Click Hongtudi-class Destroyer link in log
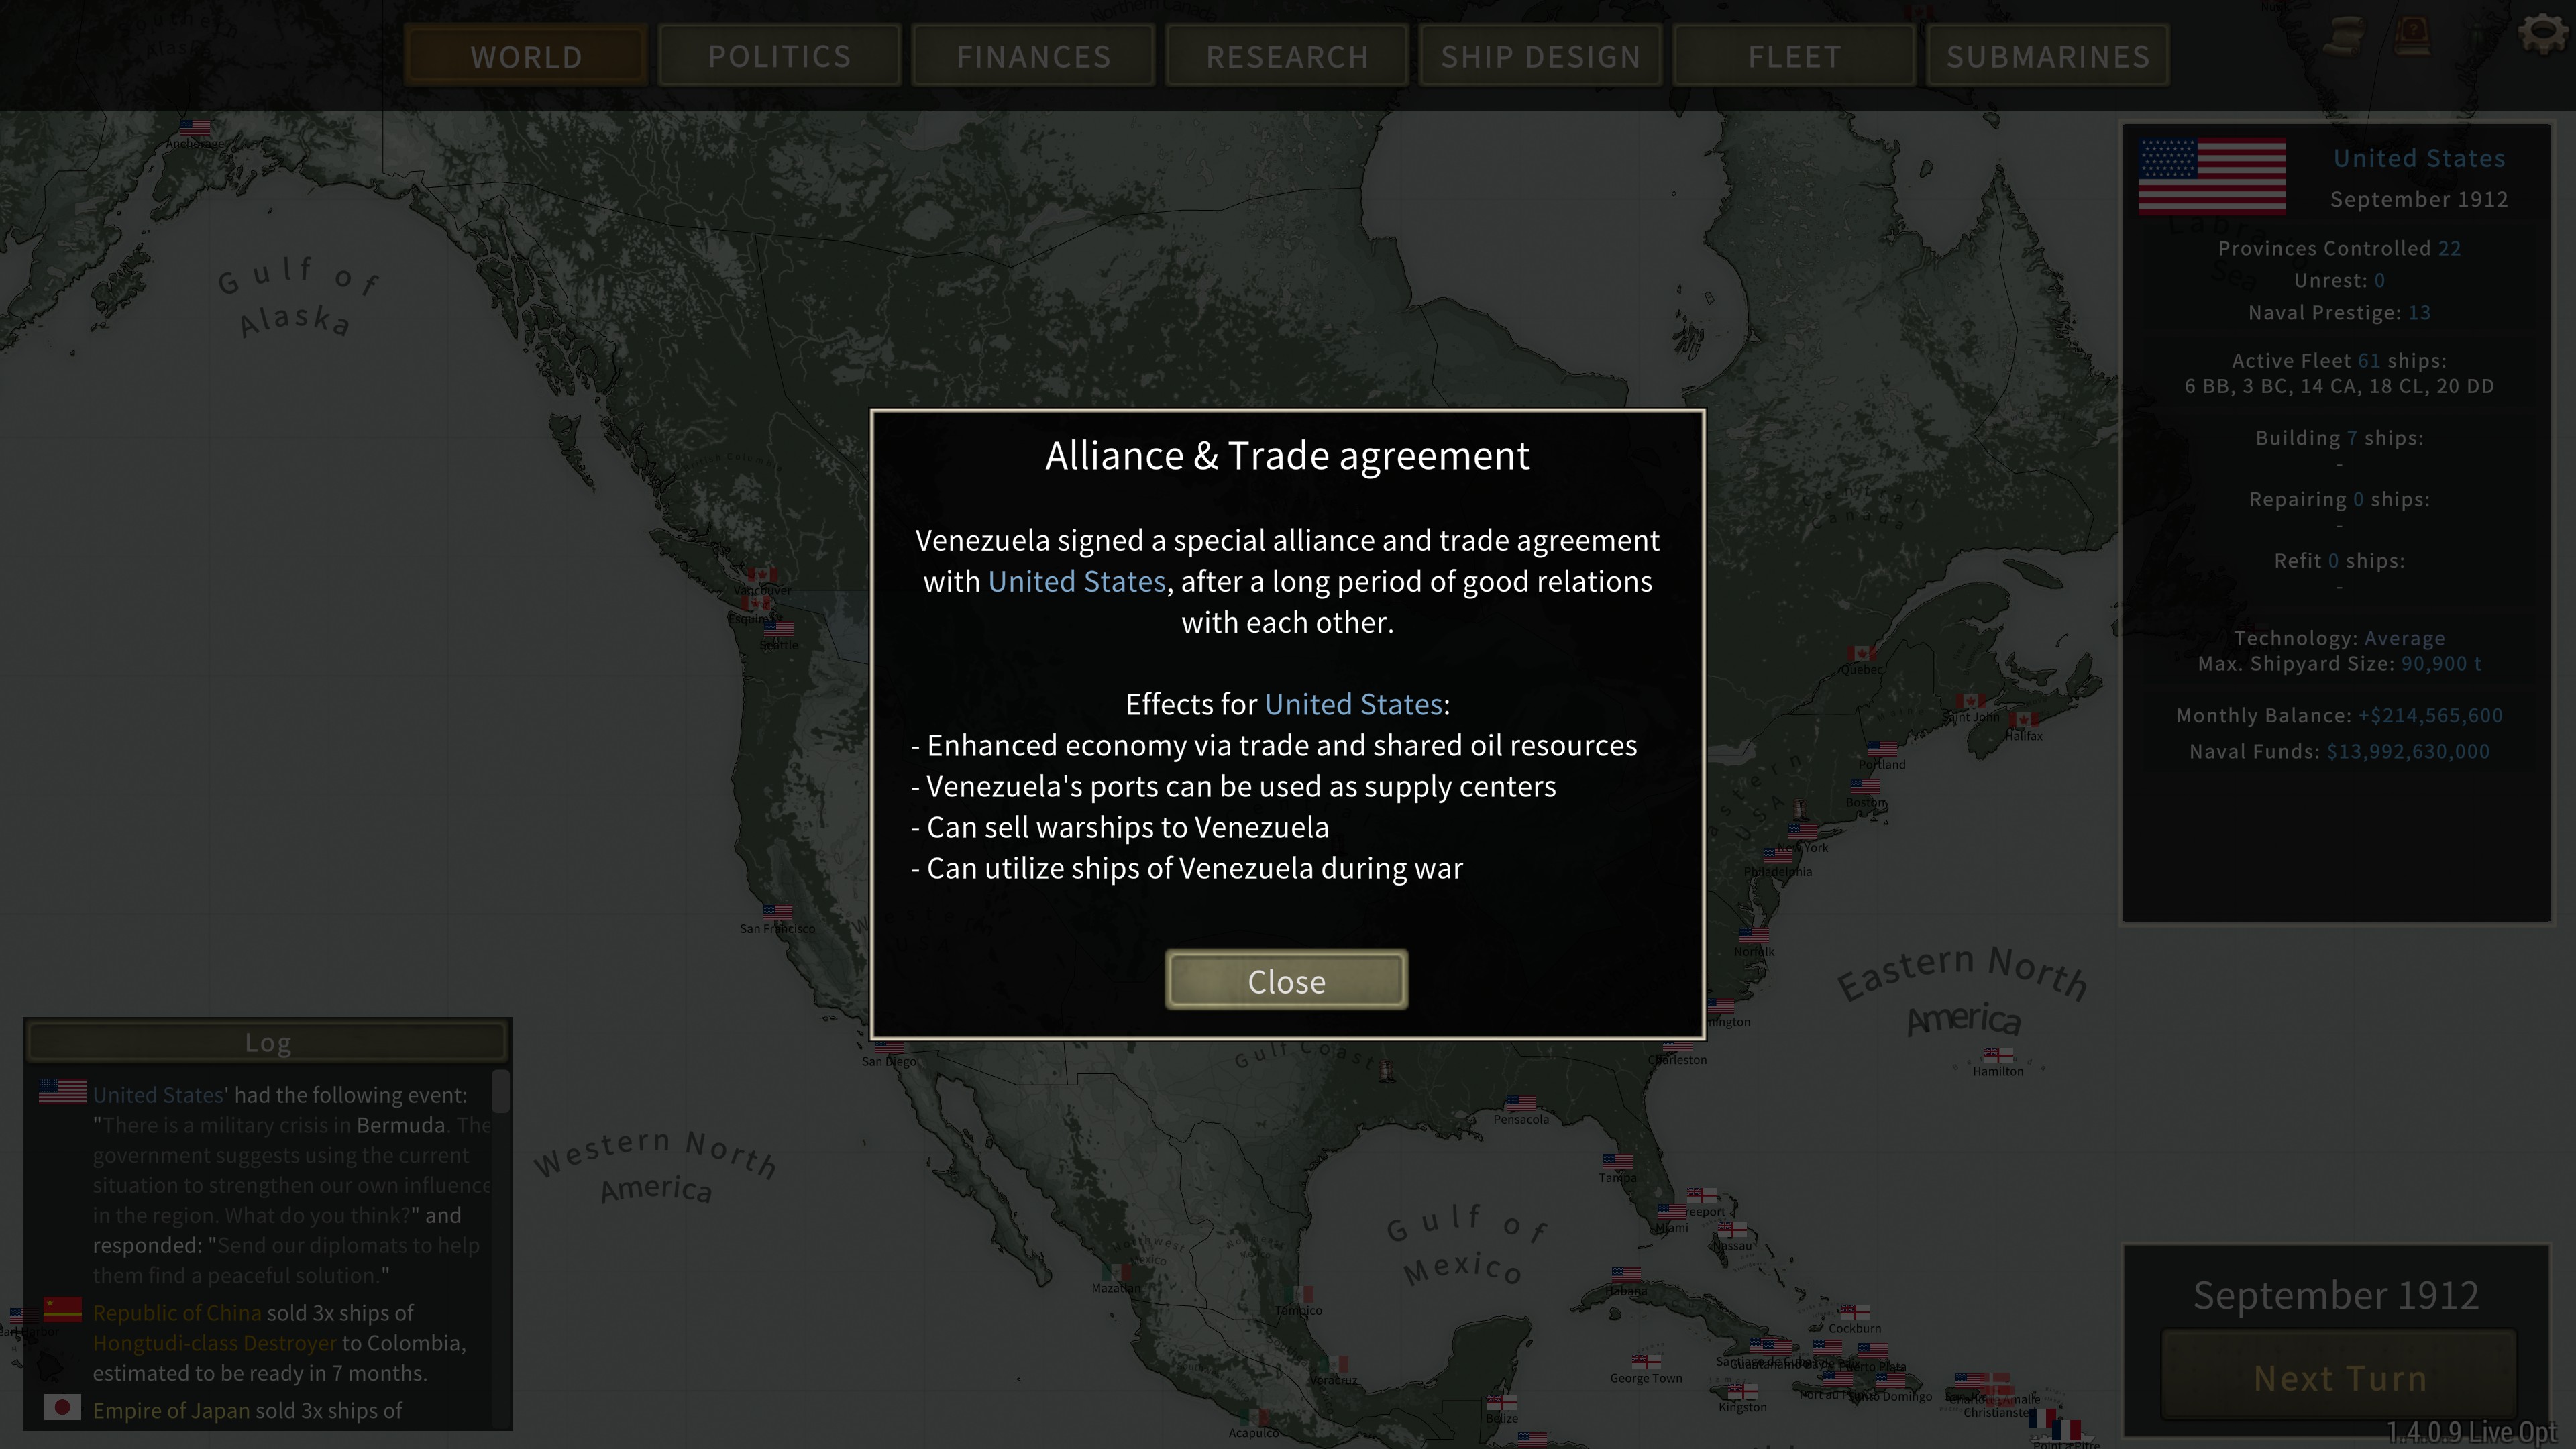 click(215, 1343)
